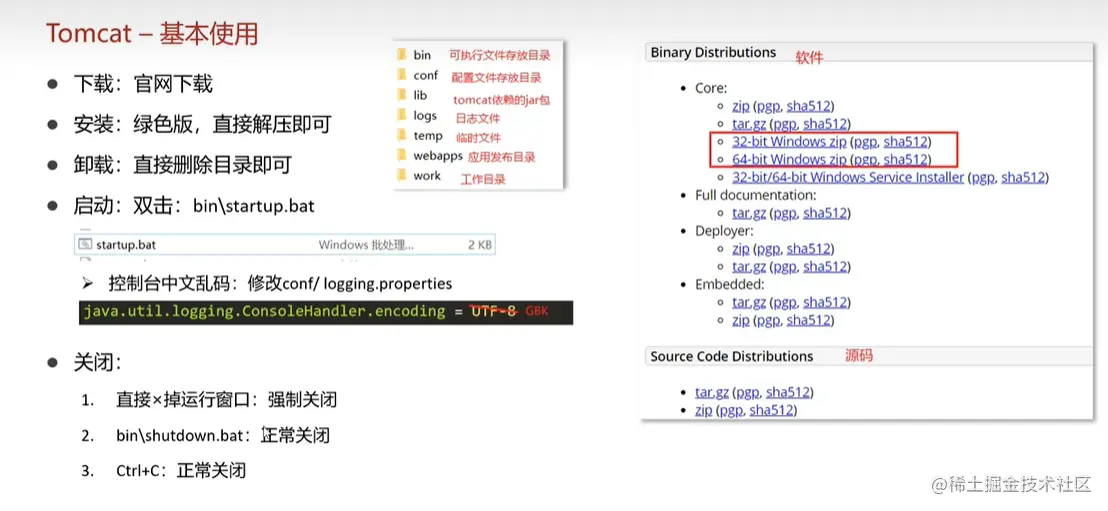Download the 64-bit Windows zip
This screenshot has width=1108, height=511.
click(x=789, y=159)
